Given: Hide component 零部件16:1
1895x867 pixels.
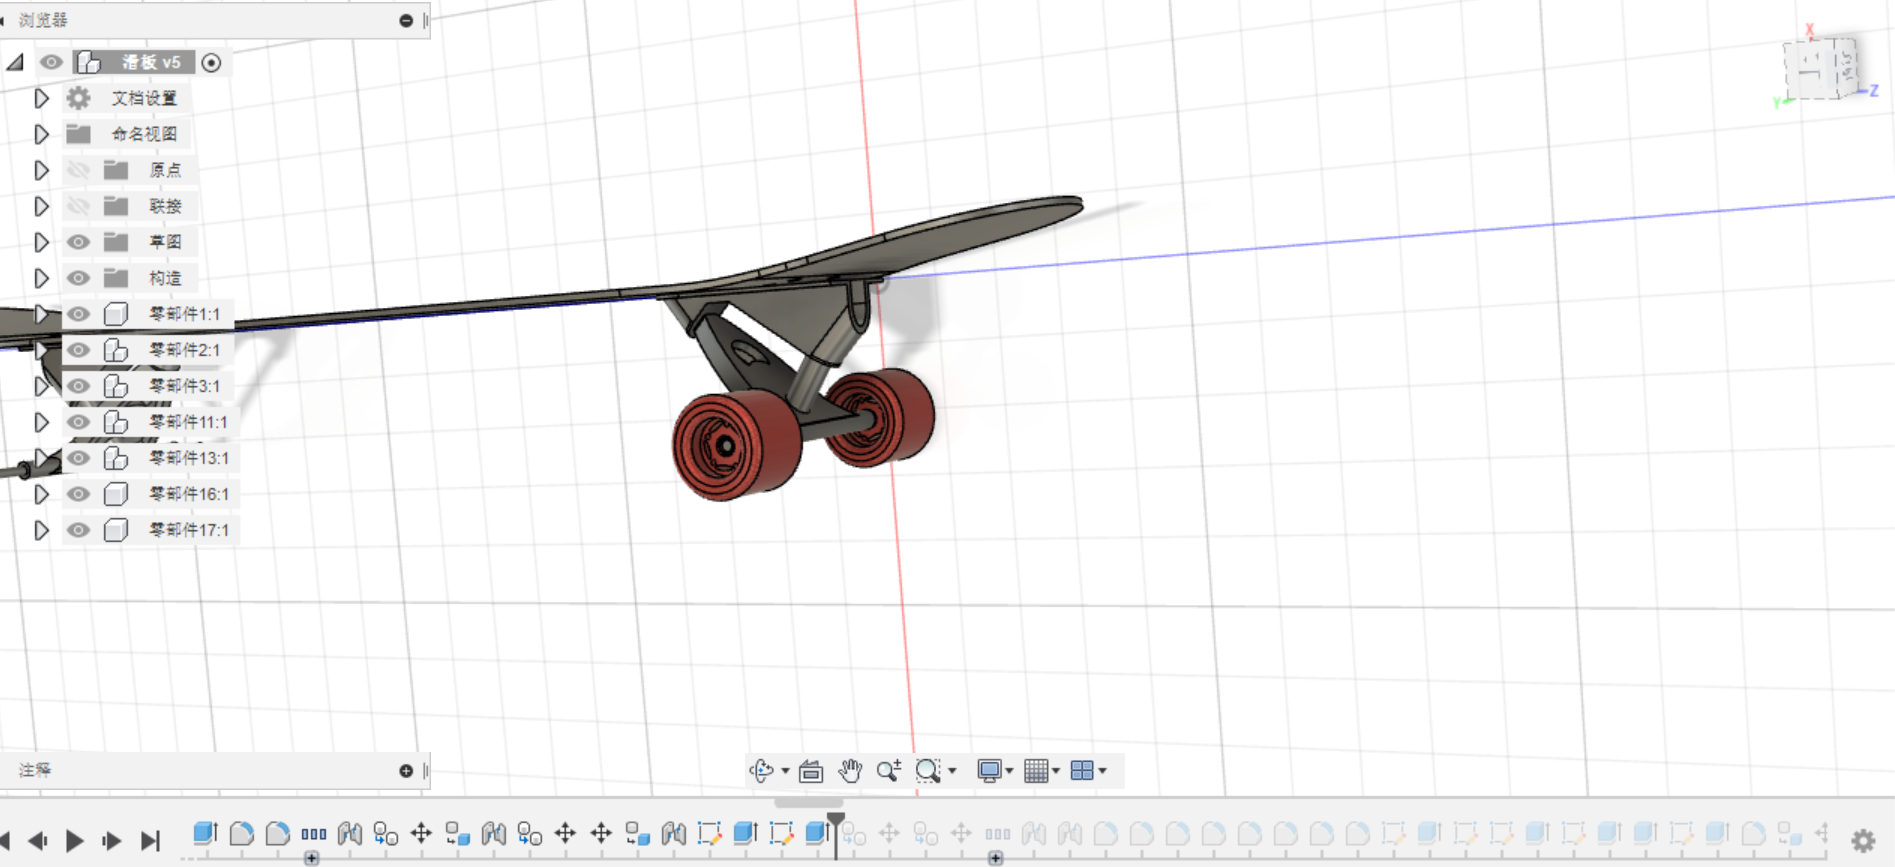Looking at the screenshot, I should coord(78,494).
